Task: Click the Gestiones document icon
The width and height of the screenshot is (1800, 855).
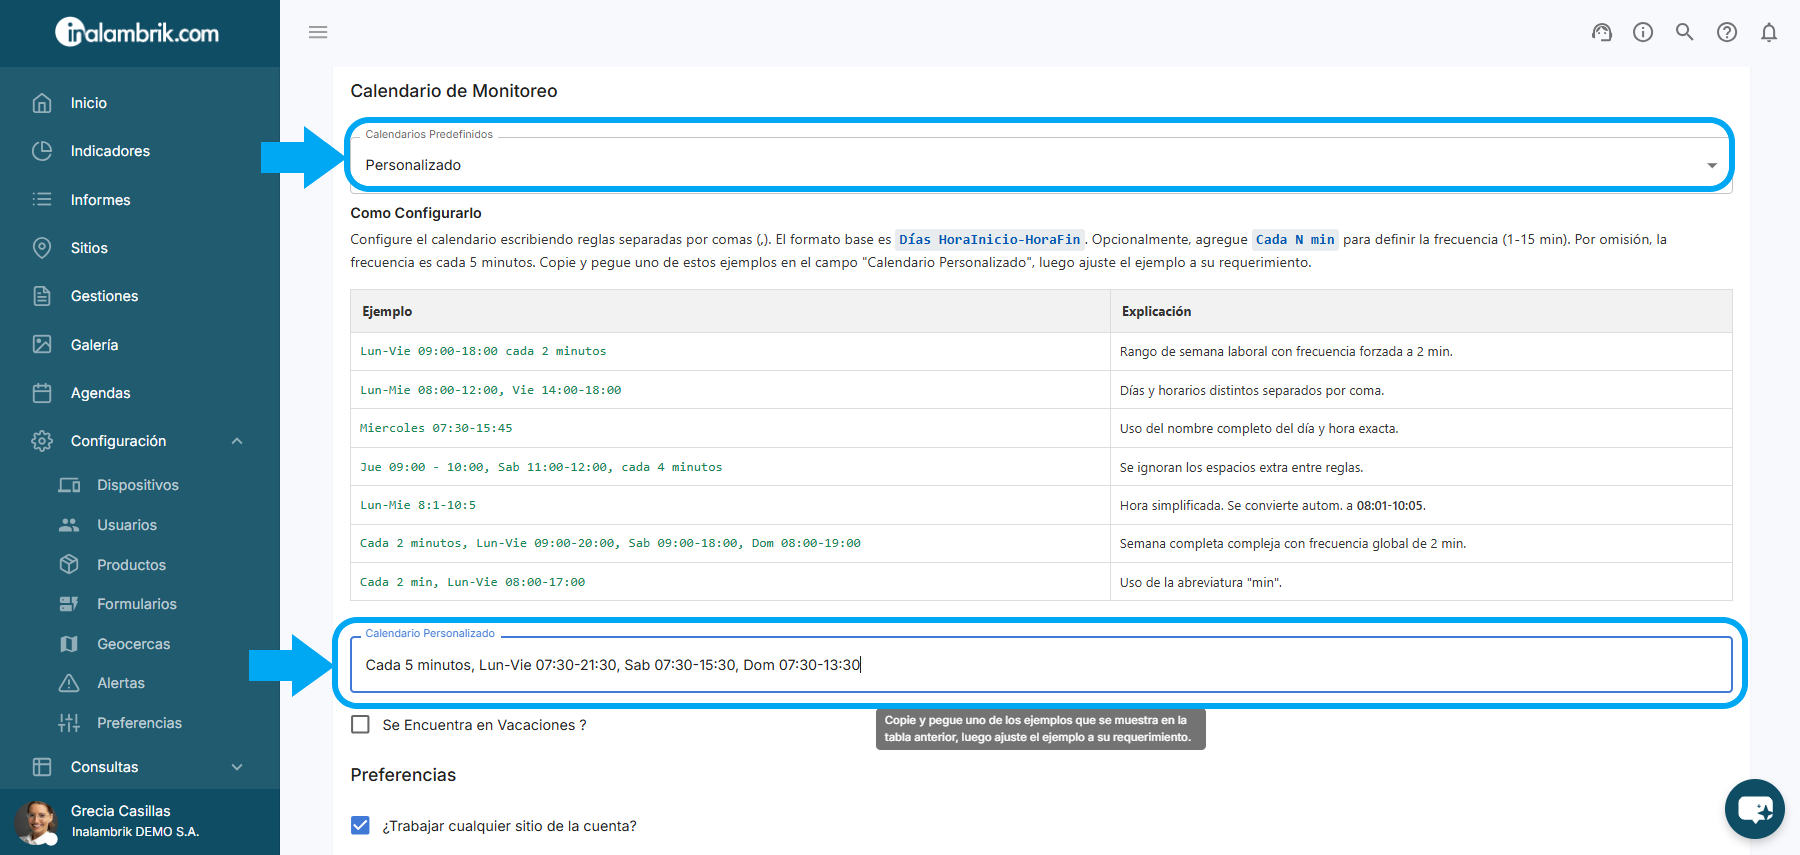Action: (42, 296)
